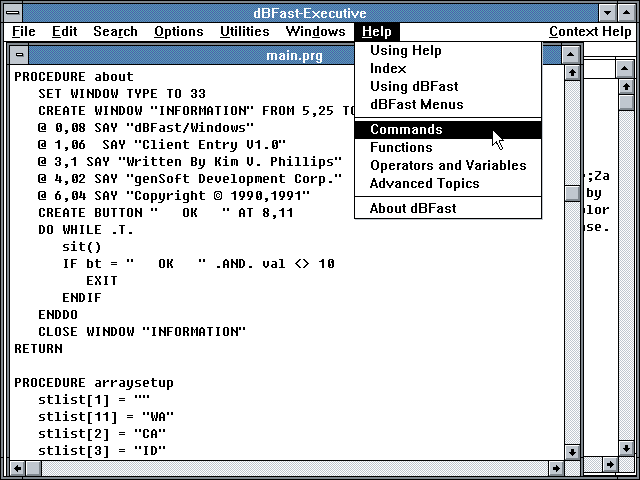The image size is (640, 480).
Task: Minimize the dBFast-Executive window
Action: tap(608, 13)
